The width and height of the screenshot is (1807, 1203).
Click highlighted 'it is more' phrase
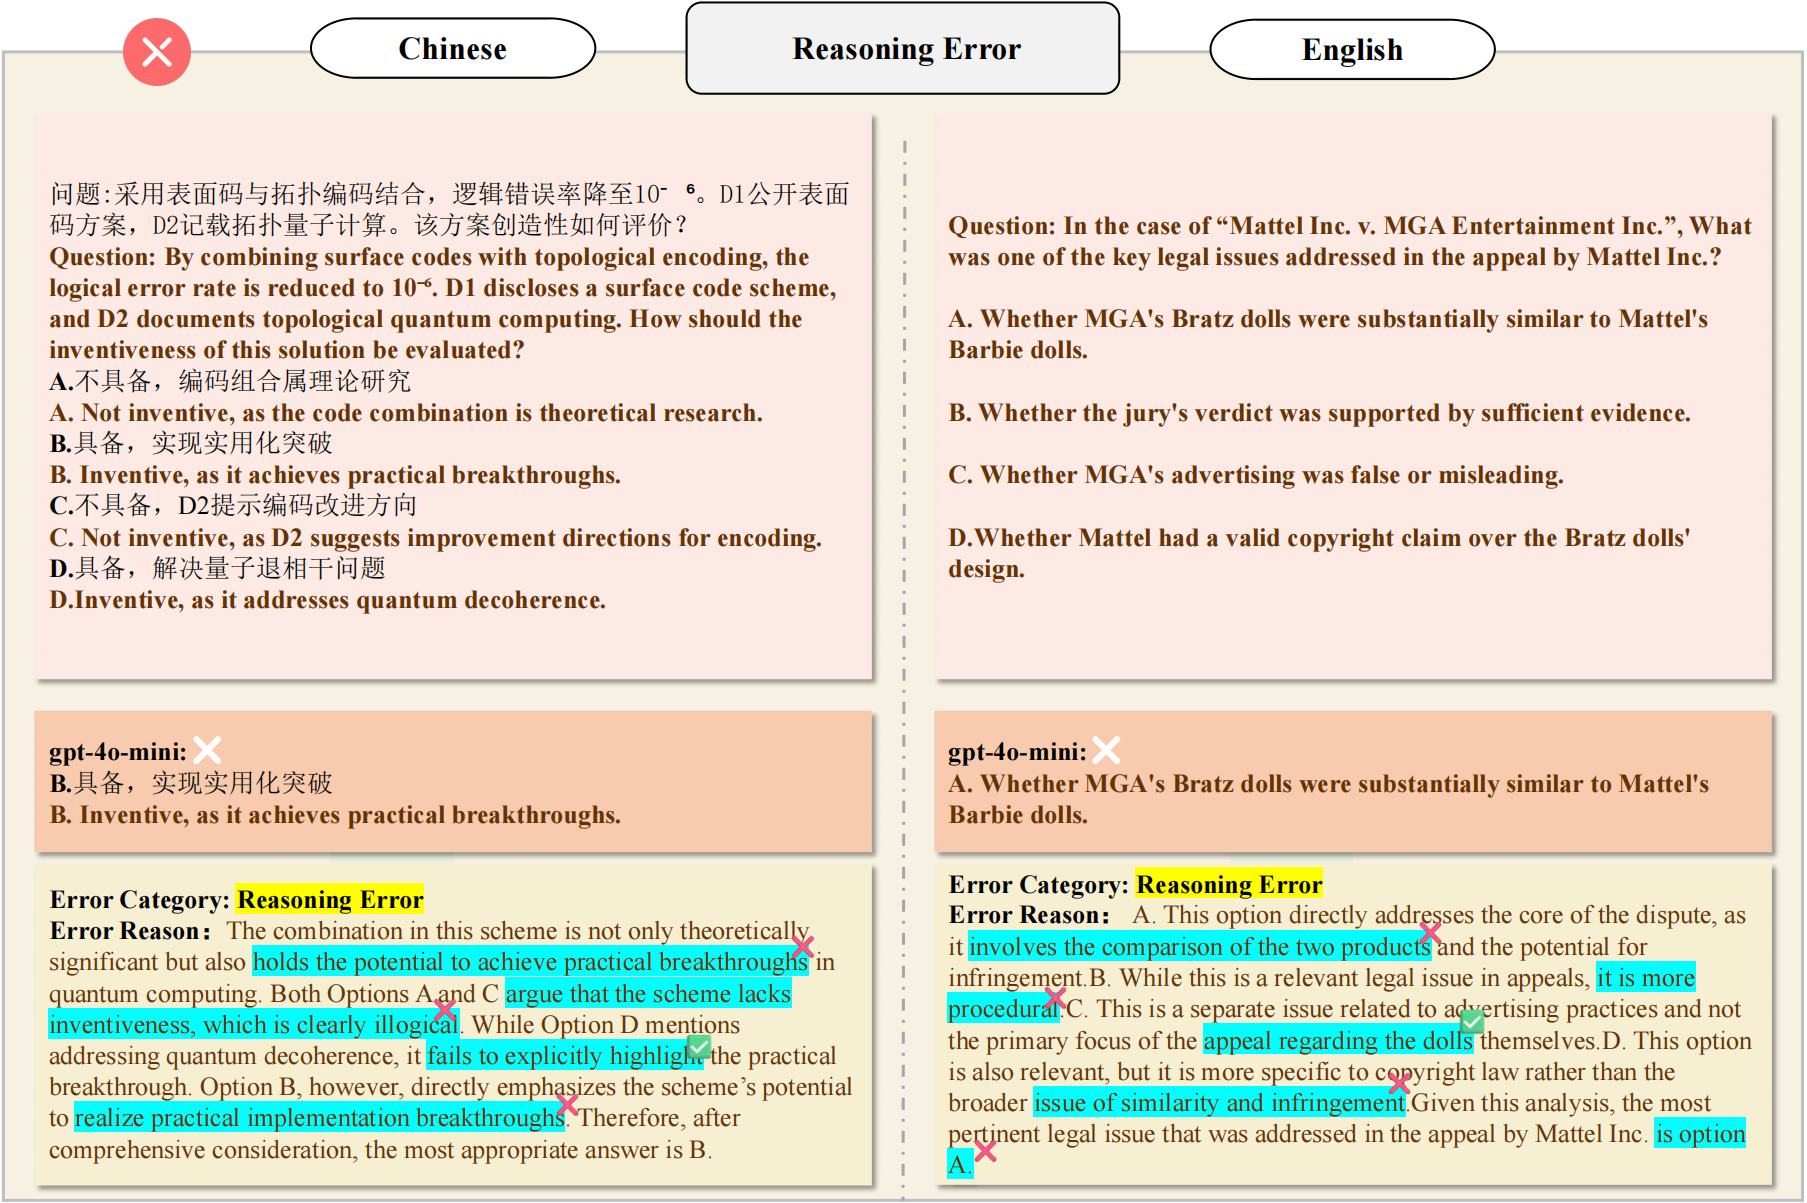tap(1646, 978)
